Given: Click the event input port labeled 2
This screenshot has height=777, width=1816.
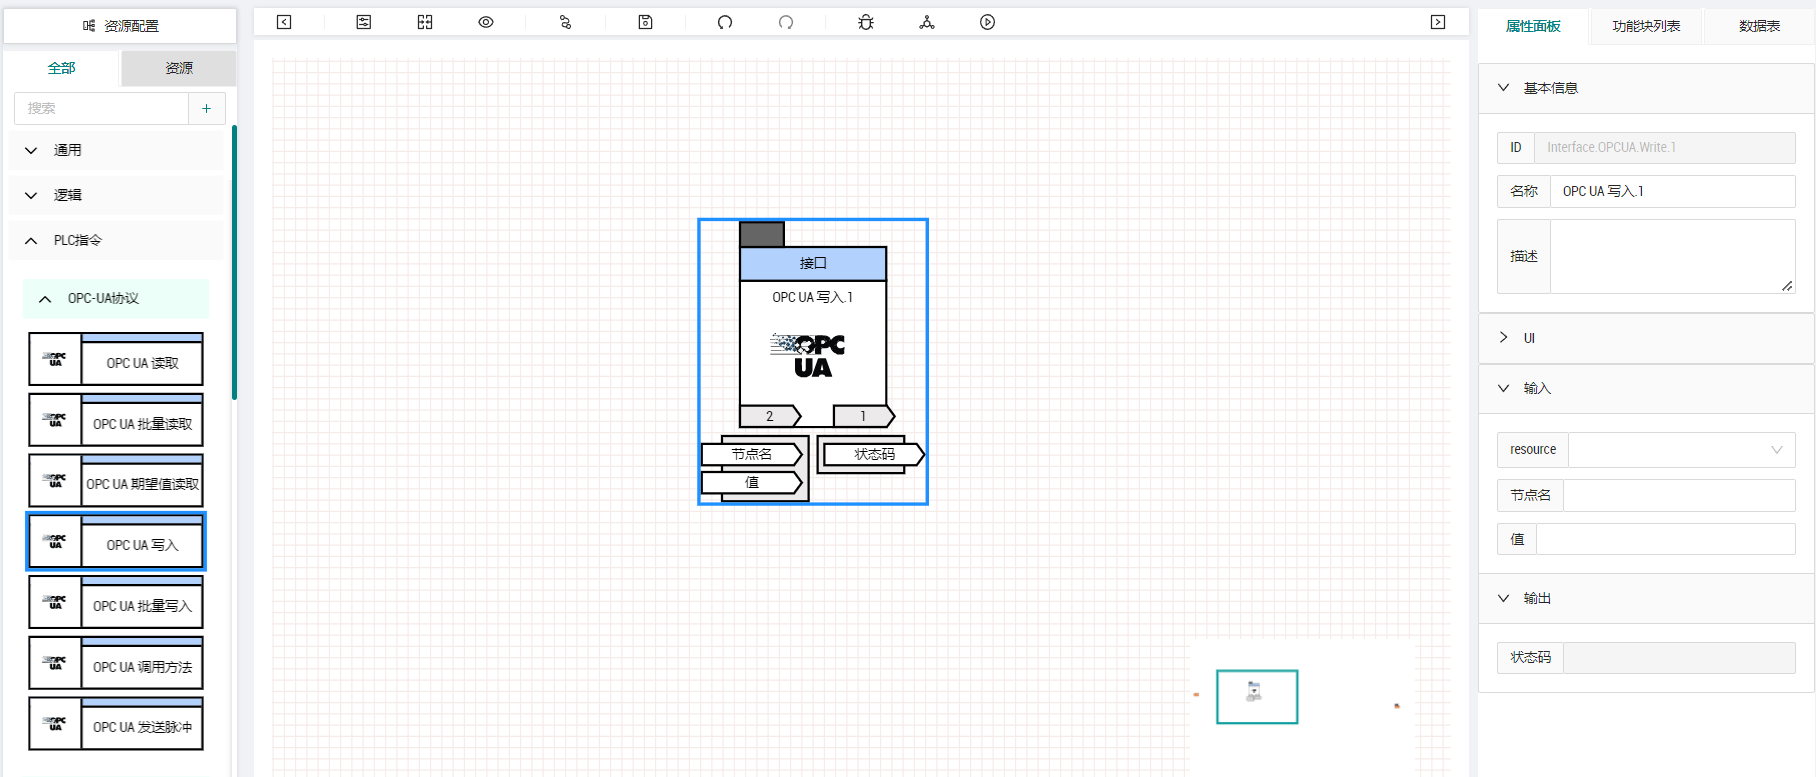Looking at the screenshot, I should pos(770,416).
